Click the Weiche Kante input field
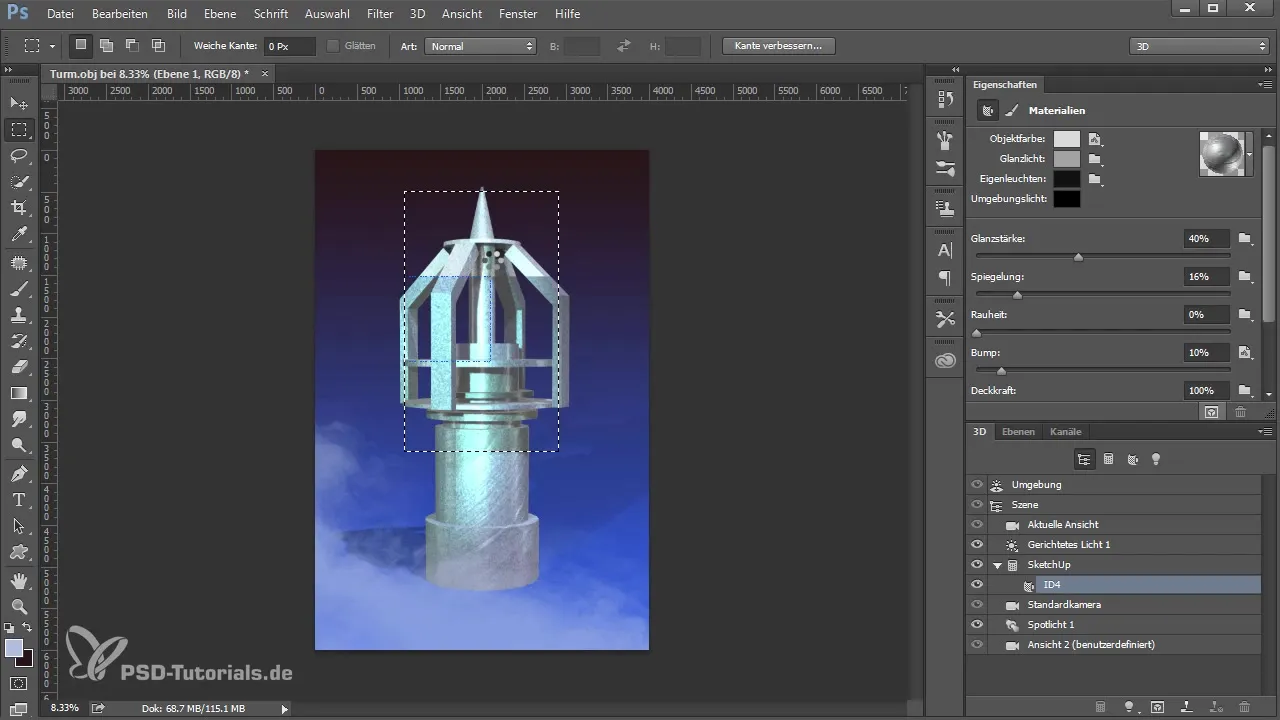1280x720 pixels. pos(290,46)
